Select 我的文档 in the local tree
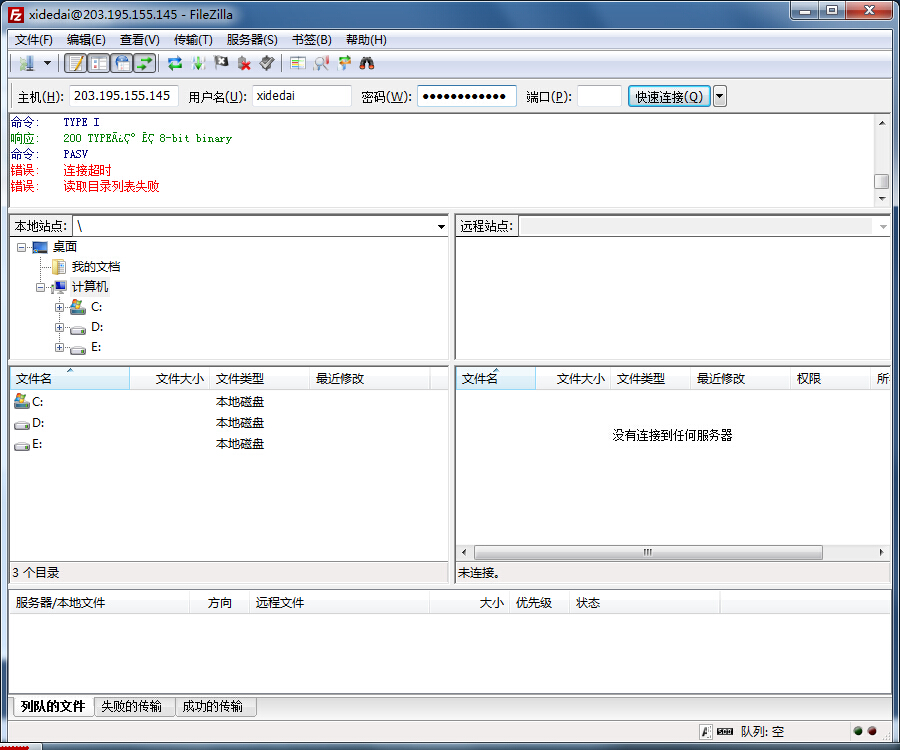Viewport: 900px width, 750px height. click(x=96, y=267)
